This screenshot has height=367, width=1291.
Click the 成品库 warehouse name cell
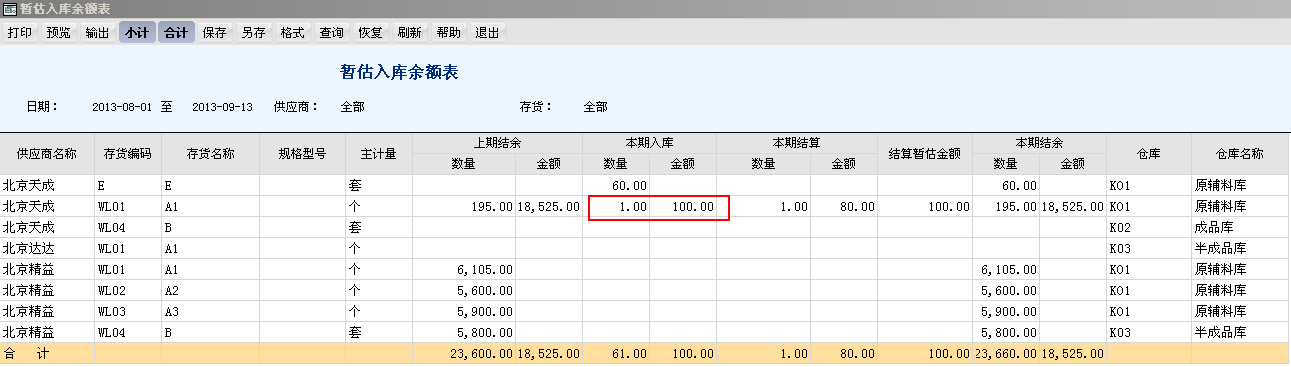pyautogui.click(x=1240, y=228)
